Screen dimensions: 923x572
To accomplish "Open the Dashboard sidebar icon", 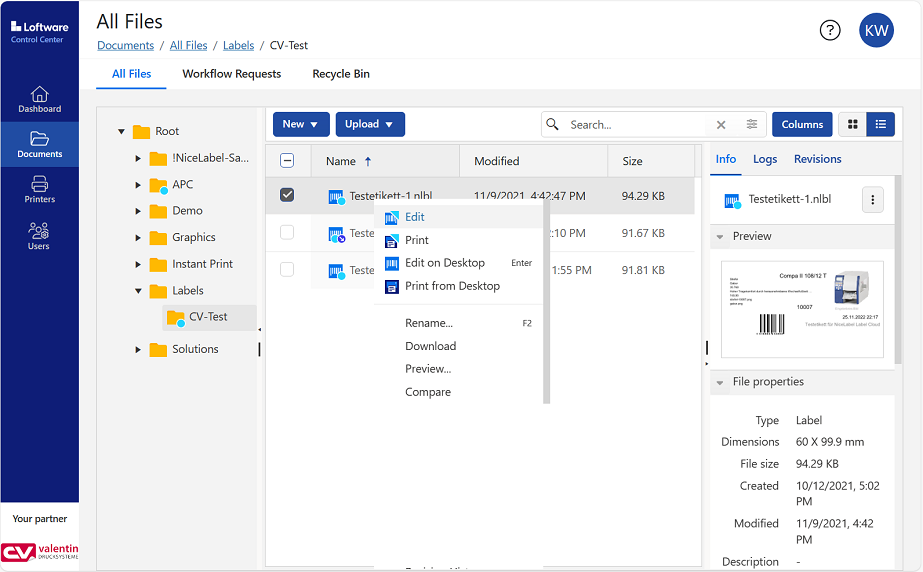I will click(x=39, y=98).
